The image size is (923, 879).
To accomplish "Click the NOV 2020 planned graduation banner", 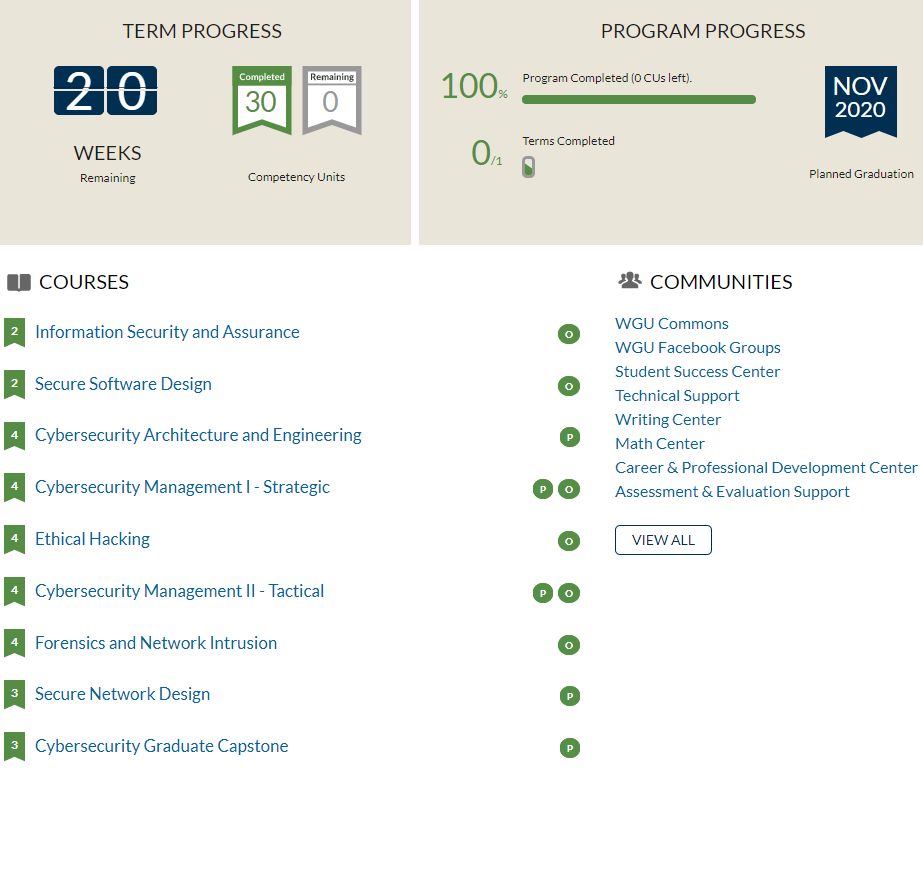I will click(x=860, y=100).
